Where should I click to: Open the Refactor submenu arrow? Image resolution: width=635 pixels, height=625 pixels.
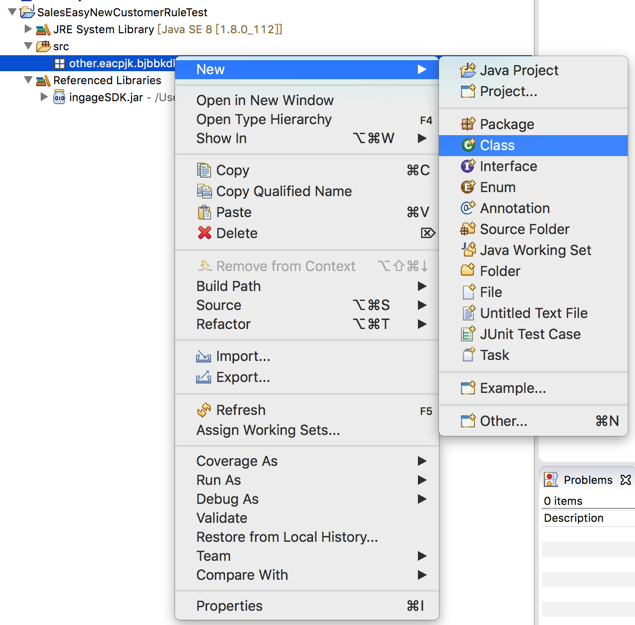coord(422,324)
